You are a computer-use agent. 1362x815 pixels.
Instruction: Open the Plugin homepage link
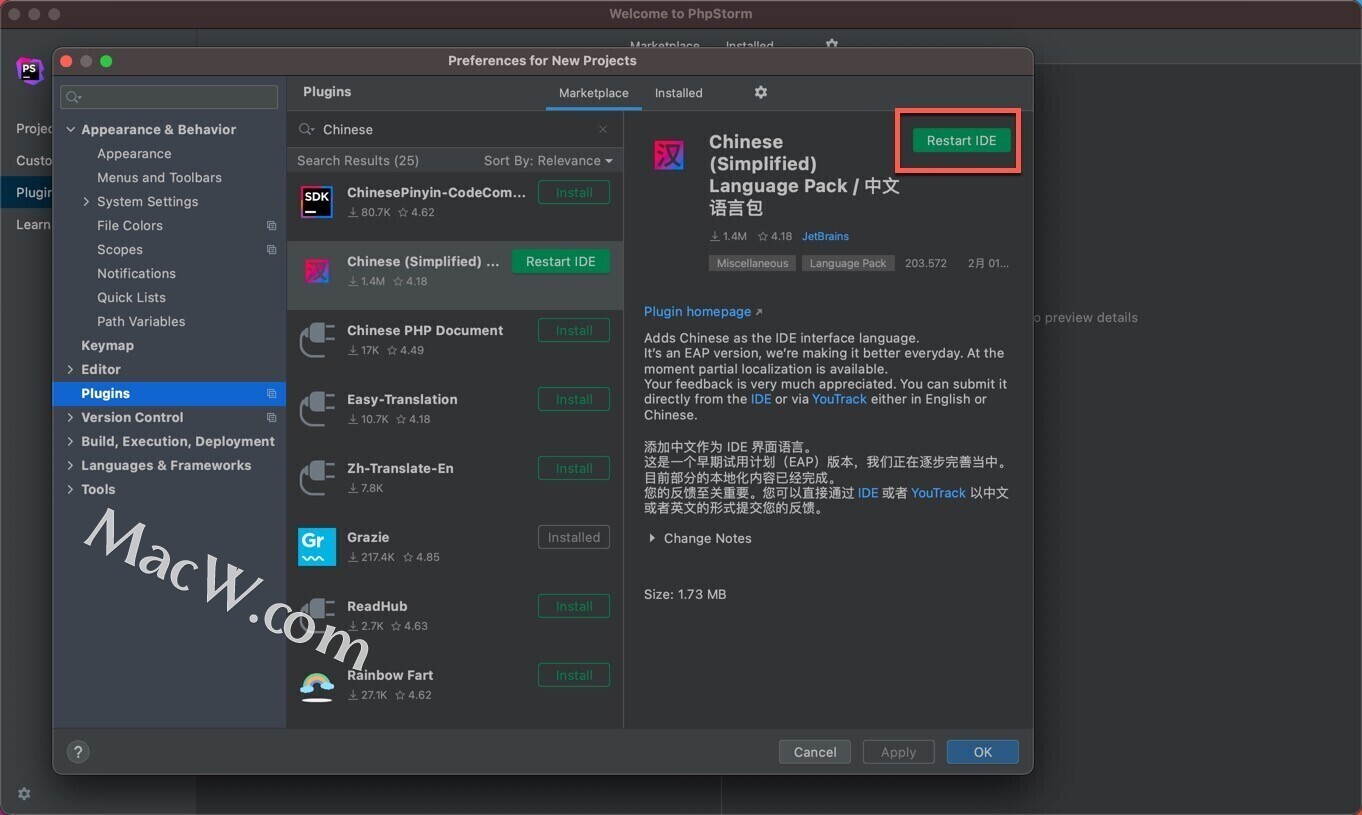point(703,312)
